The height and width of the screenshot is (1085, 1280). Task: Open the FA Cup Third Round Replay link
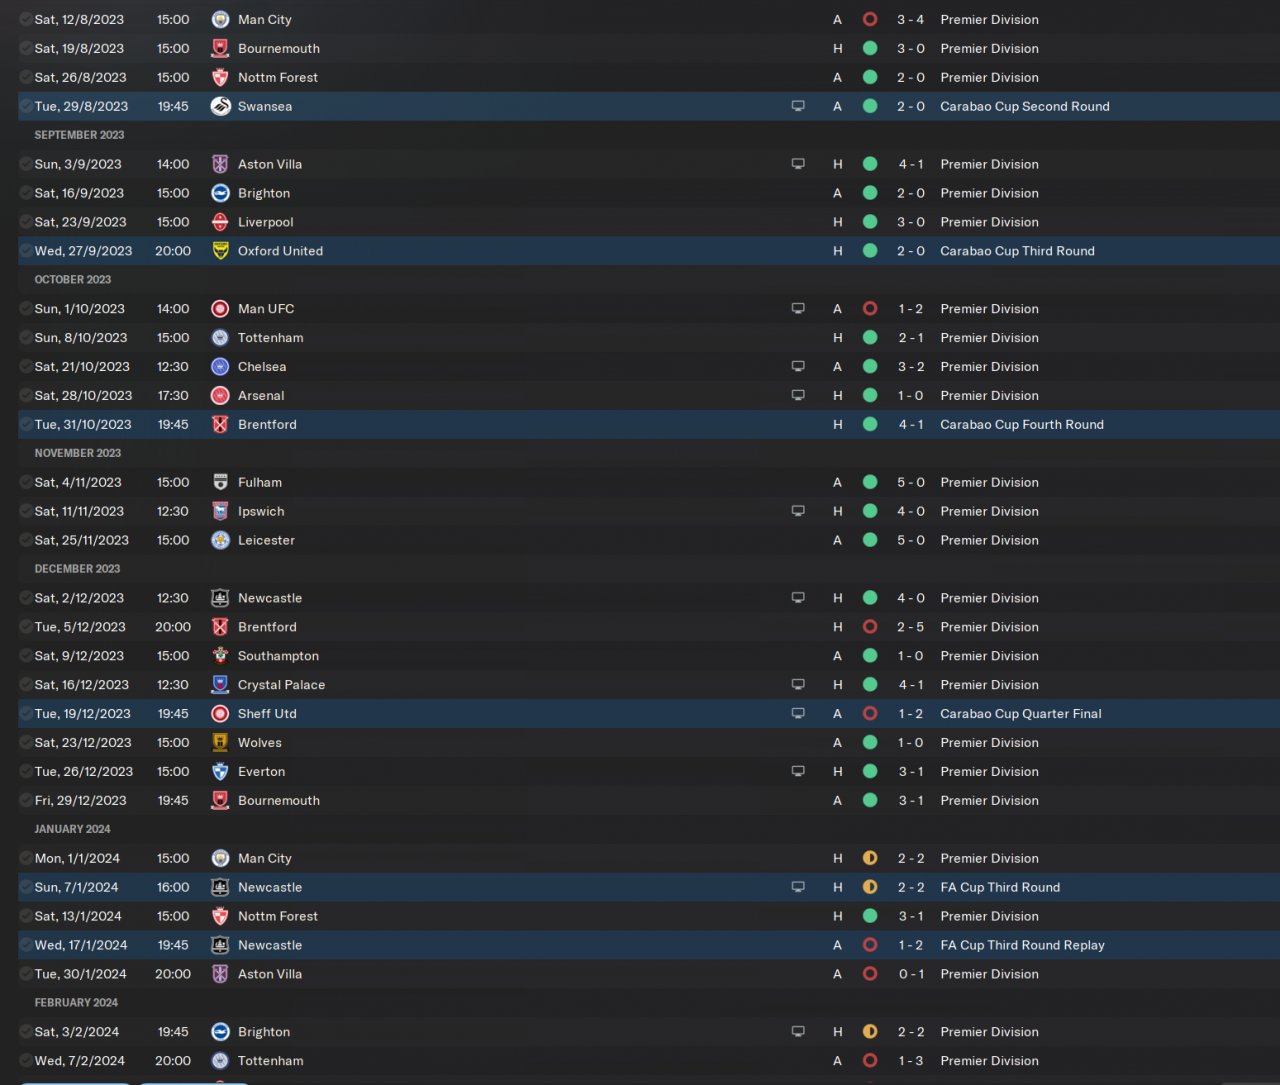pos(1022,945)
